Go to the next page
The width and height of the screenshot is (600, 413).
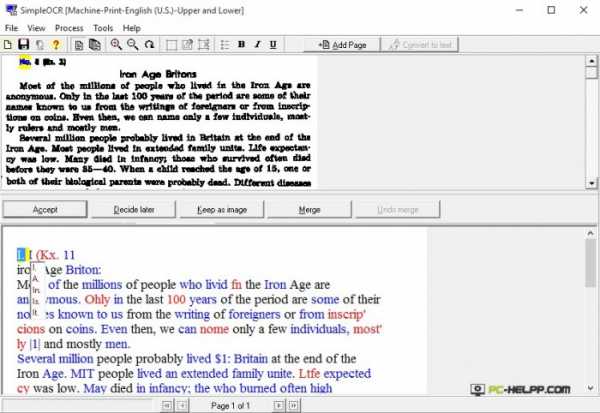[x=279, y=405]
